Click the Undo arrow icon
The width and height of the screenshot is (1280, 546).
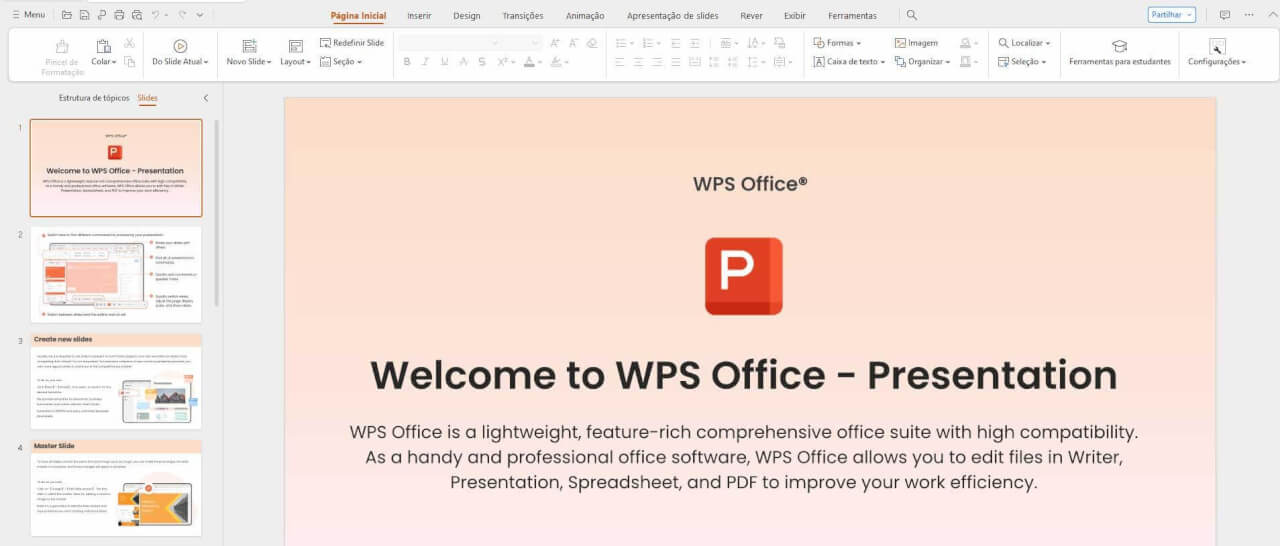(x=156, y=15)
